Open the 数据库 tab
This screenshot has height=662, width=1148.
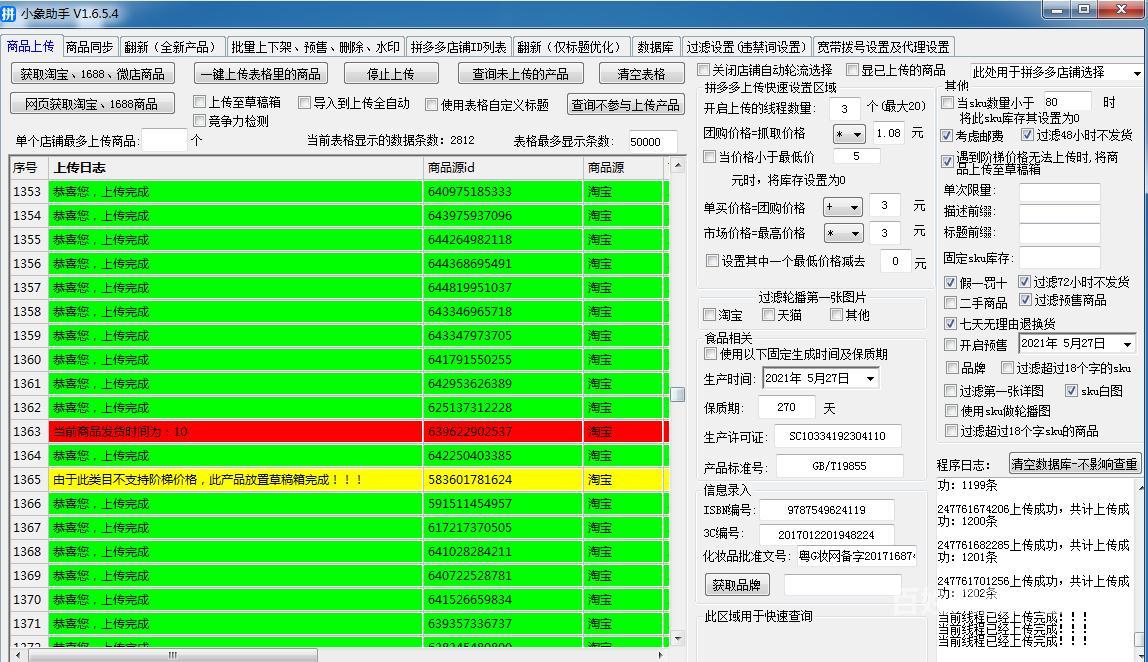pyautogui.click(x=655, y=47)
